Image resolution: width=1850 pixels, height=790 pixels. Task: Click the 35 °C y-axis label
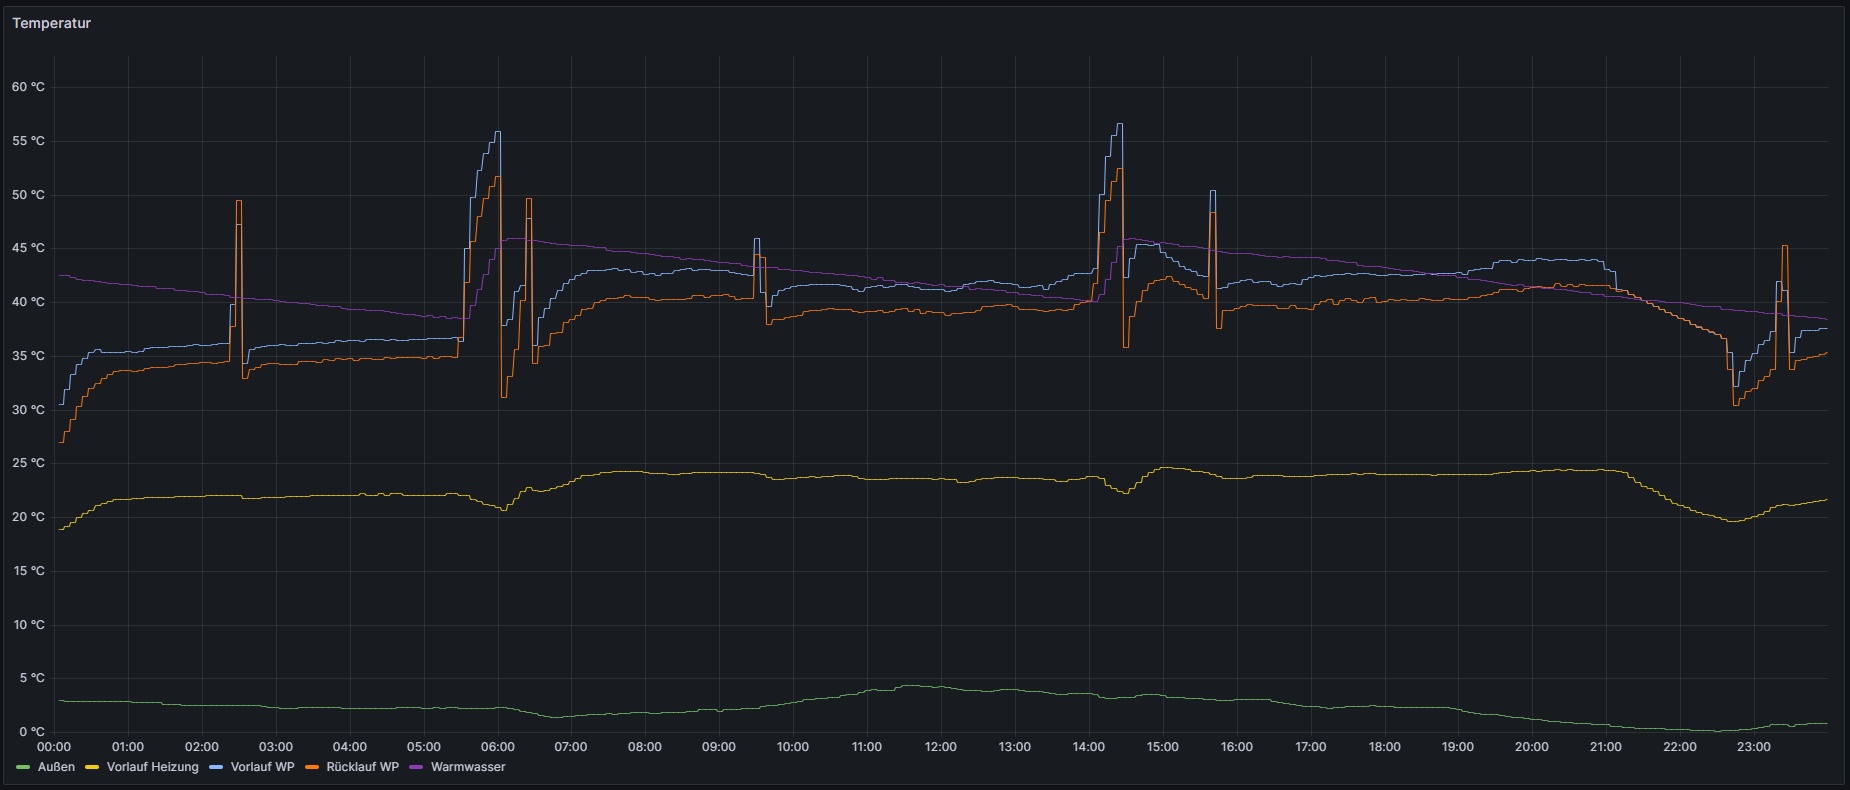point(28,356)
